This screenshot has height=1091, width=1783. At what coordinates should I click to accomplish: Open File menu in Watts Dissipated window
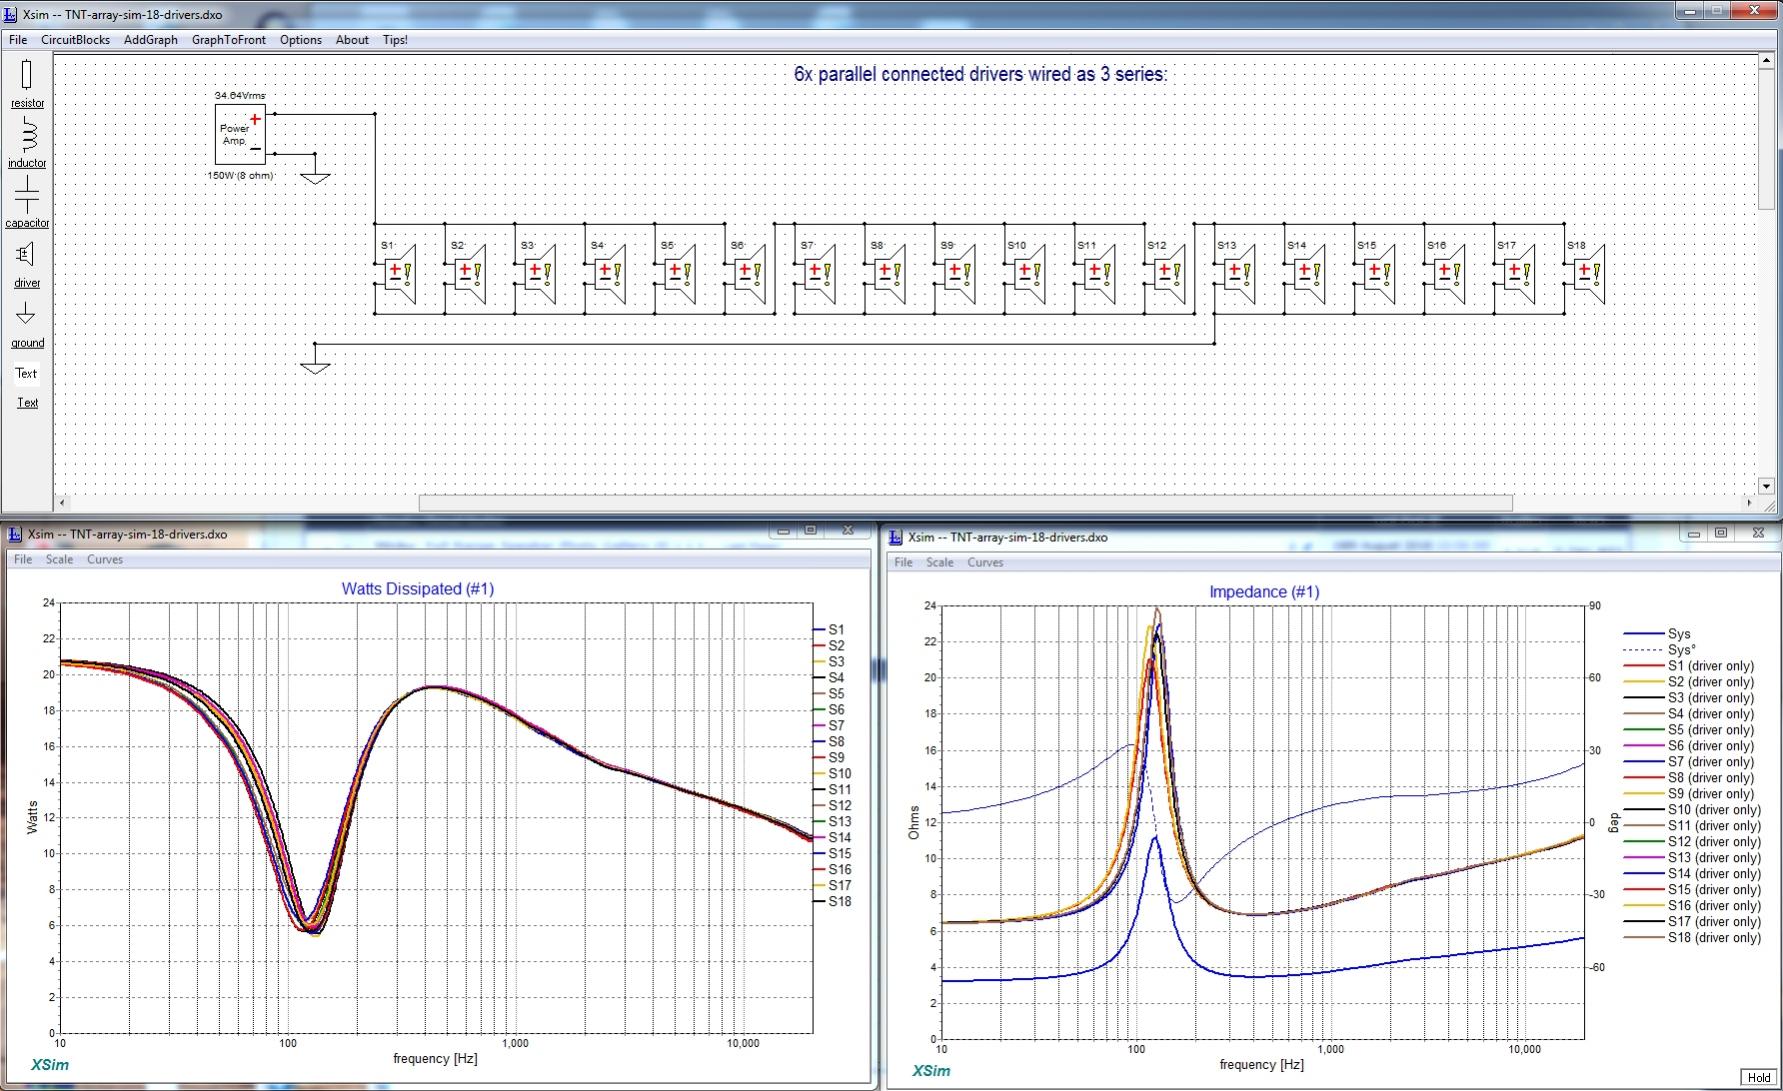(x=23, y=560)
